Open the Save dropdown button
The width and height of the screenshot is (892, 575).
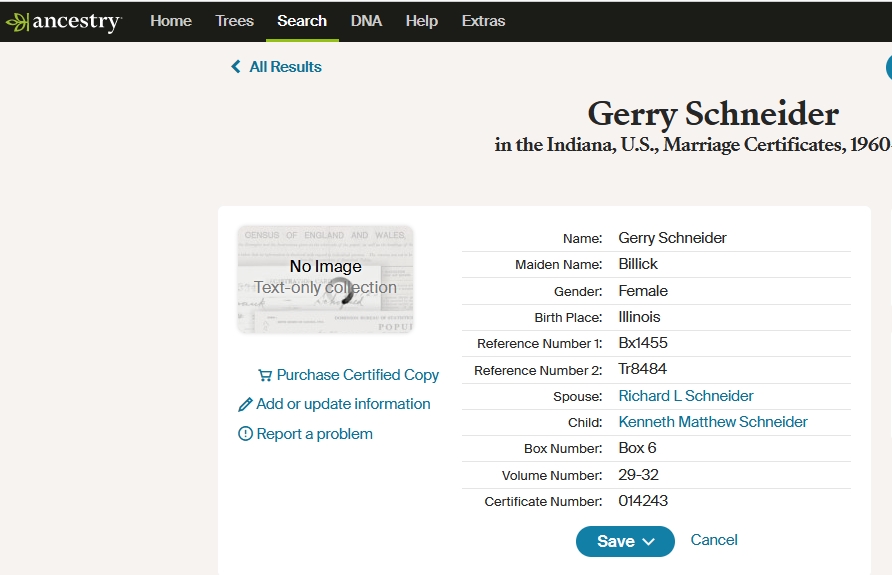pos(625,541)
